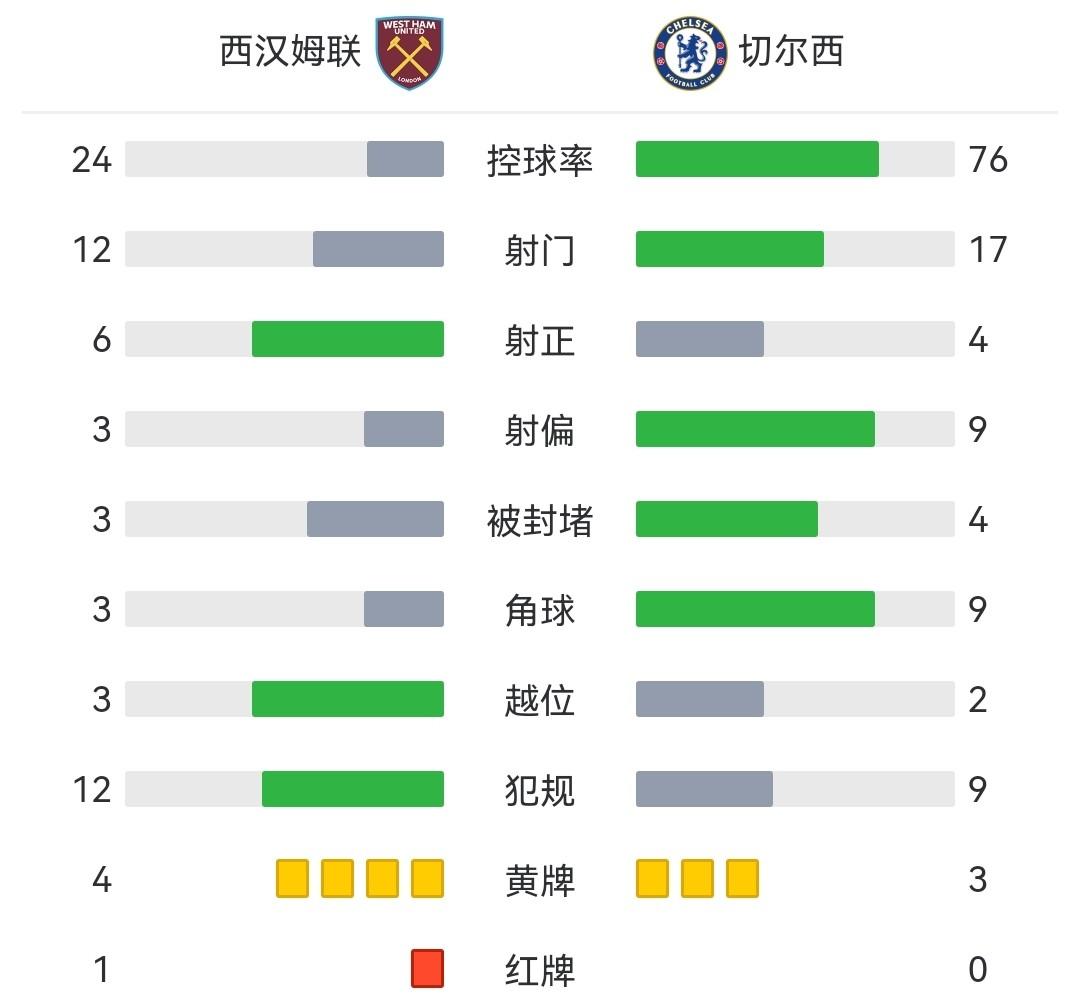Image resolution: width=1080 pixels, height=1002 pixels.
Task: Select the 越位 stat label
Action: (540, 700)
